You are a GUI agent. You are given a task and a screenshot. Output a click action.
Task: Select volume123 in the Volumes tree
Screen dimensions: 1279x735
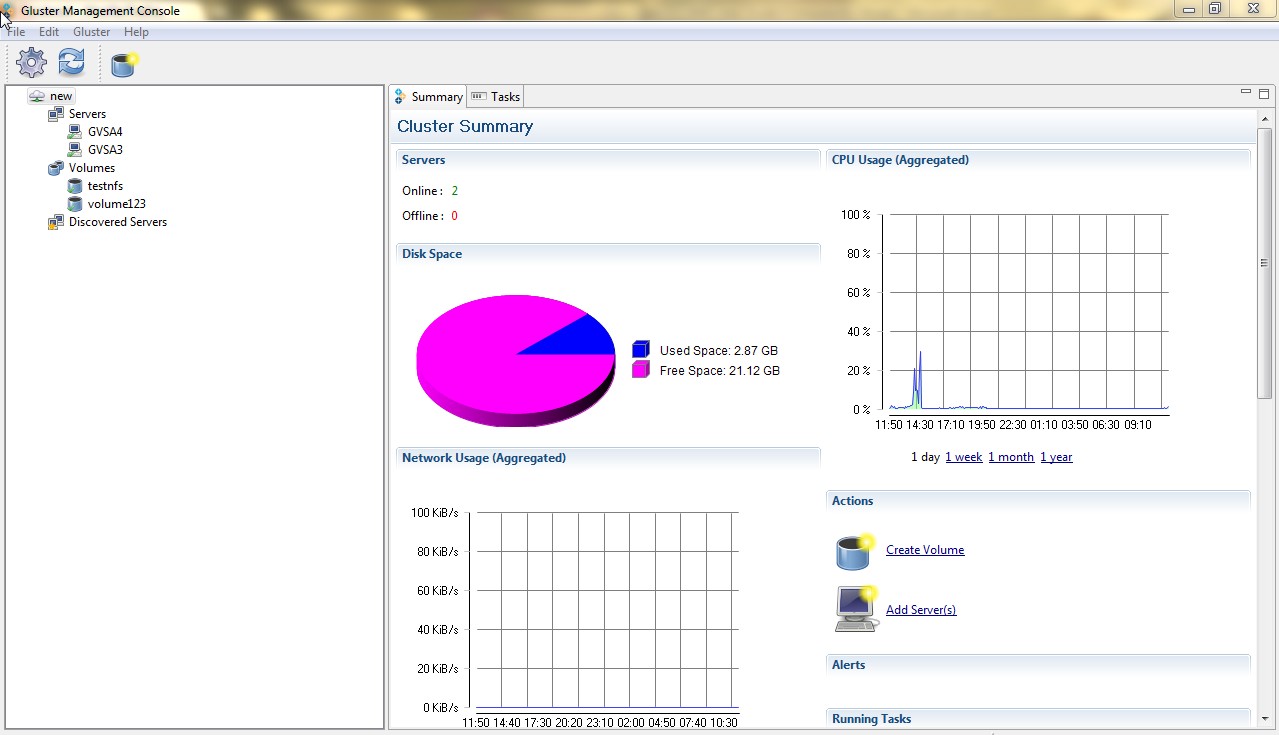click(116, 204)
